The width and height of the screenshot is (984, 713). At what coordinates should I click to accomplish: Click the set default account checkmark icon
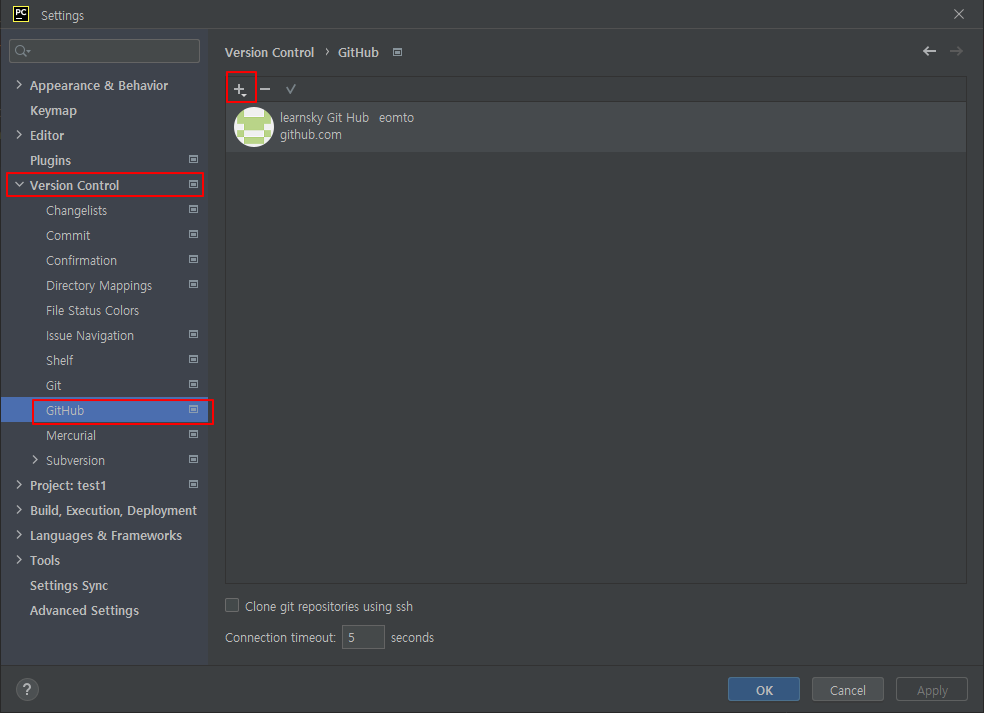[x=291, y=89]
